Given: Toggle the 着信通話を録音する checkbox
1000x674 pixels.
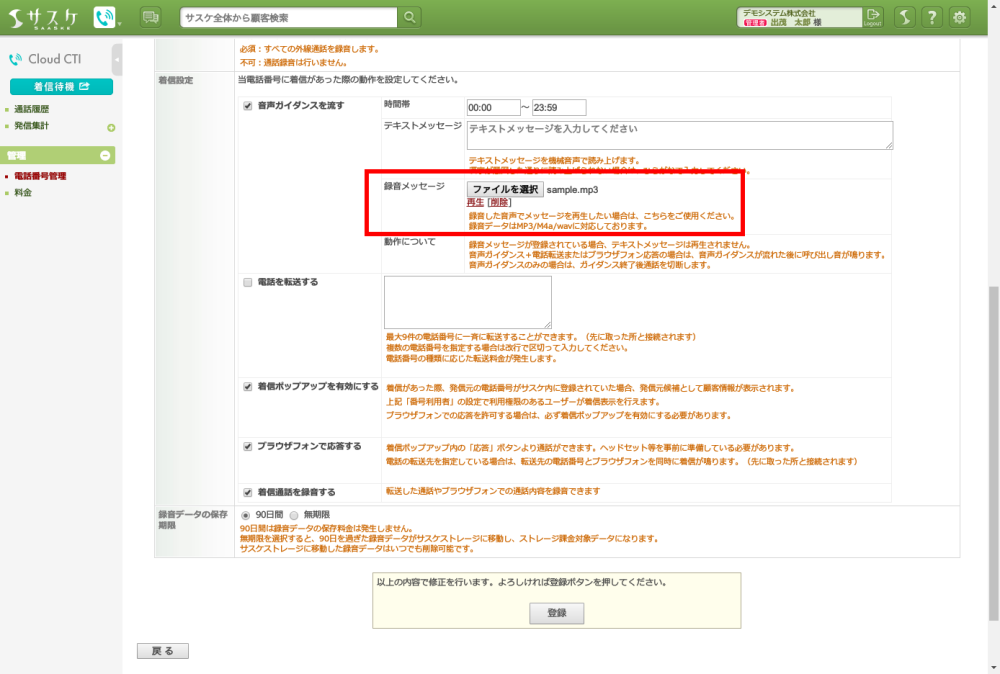Looking at the screenshot, I should (248, 492).
